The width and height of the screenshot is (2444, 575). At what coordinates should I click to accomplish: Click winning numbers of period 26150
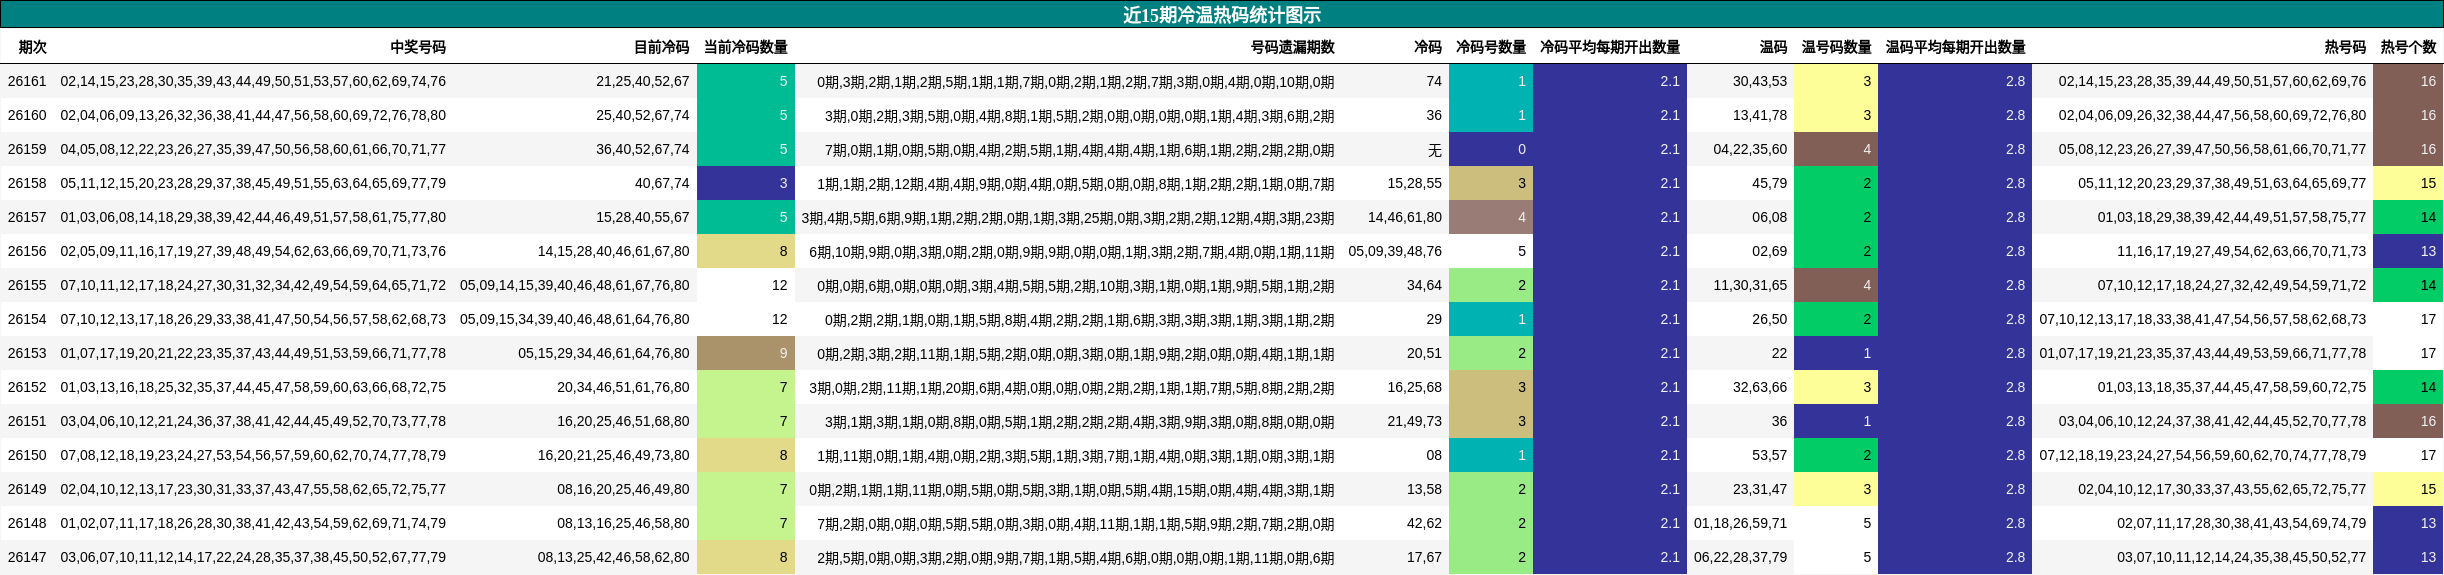(253, 455)
